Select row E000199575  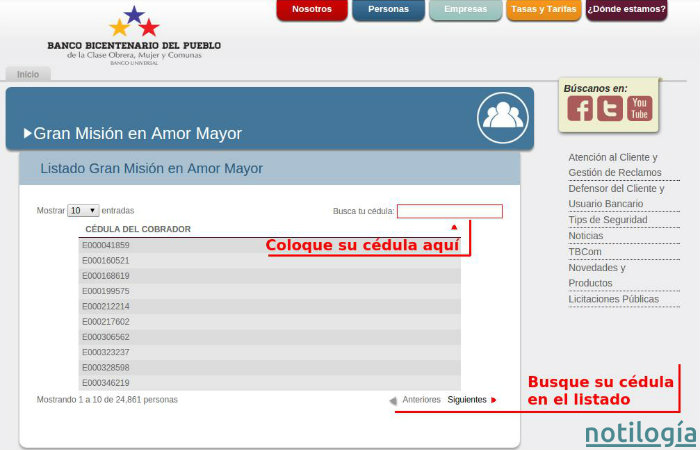click(270, 291)
